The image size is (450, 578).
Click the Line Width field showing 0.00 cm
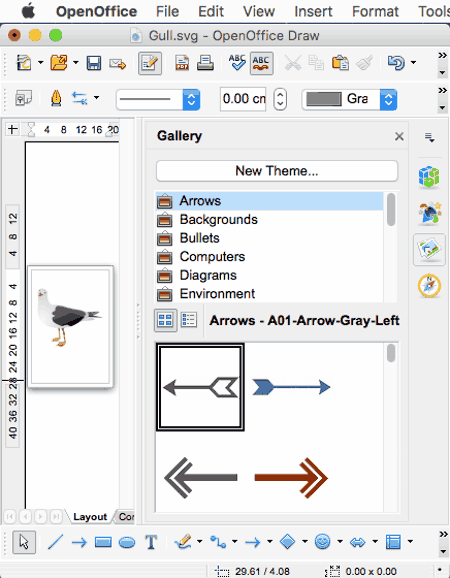point(243,99)
